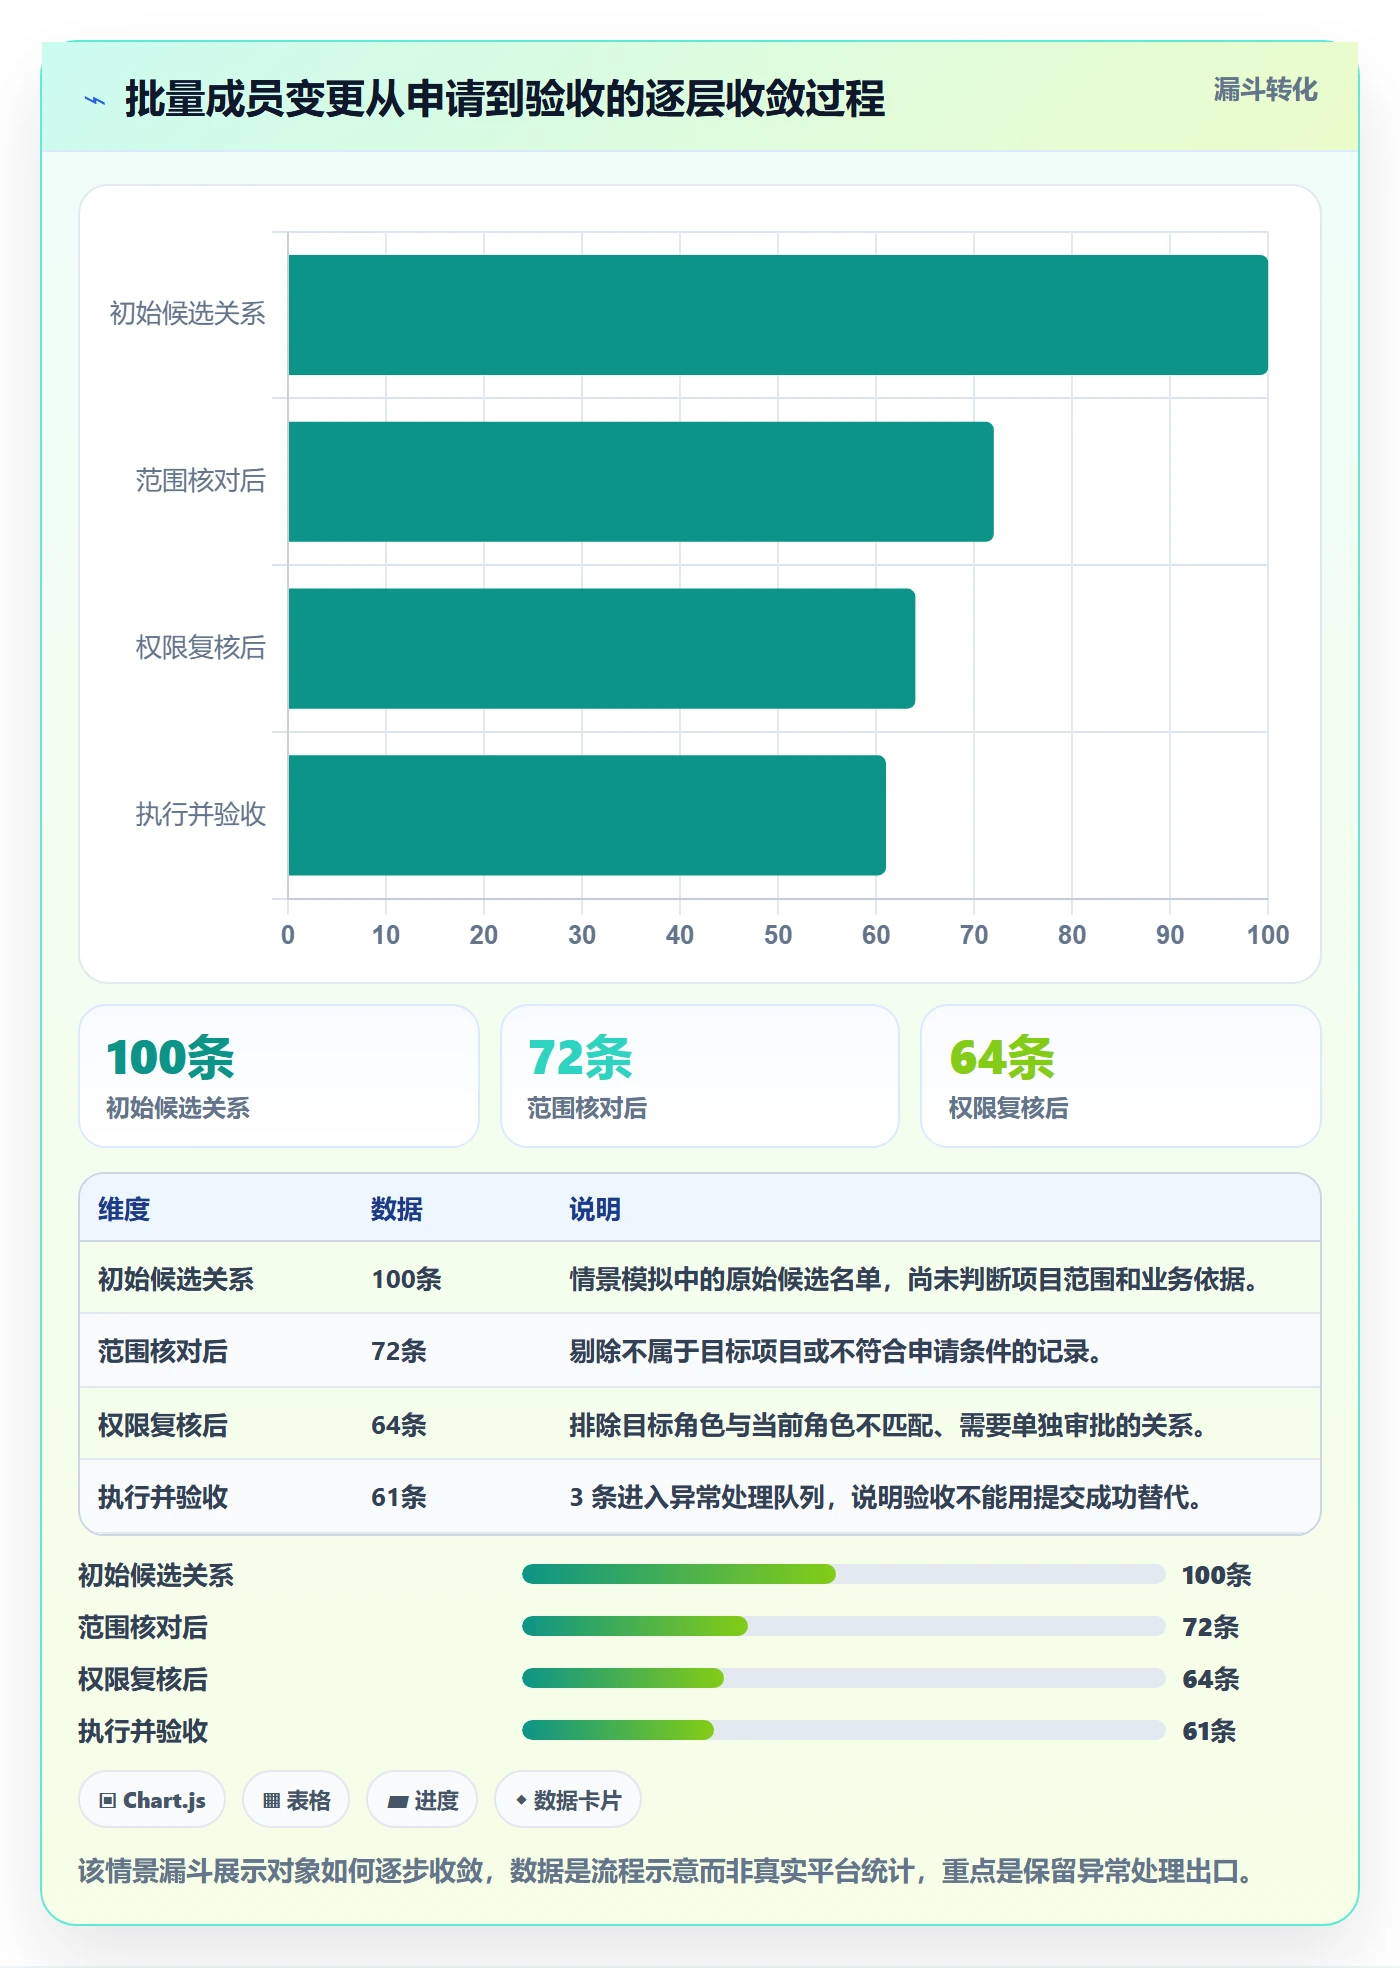This screenshot has width=1400, height=1968.
Task: Click the 维度 column header
Action: (124, 1209)
